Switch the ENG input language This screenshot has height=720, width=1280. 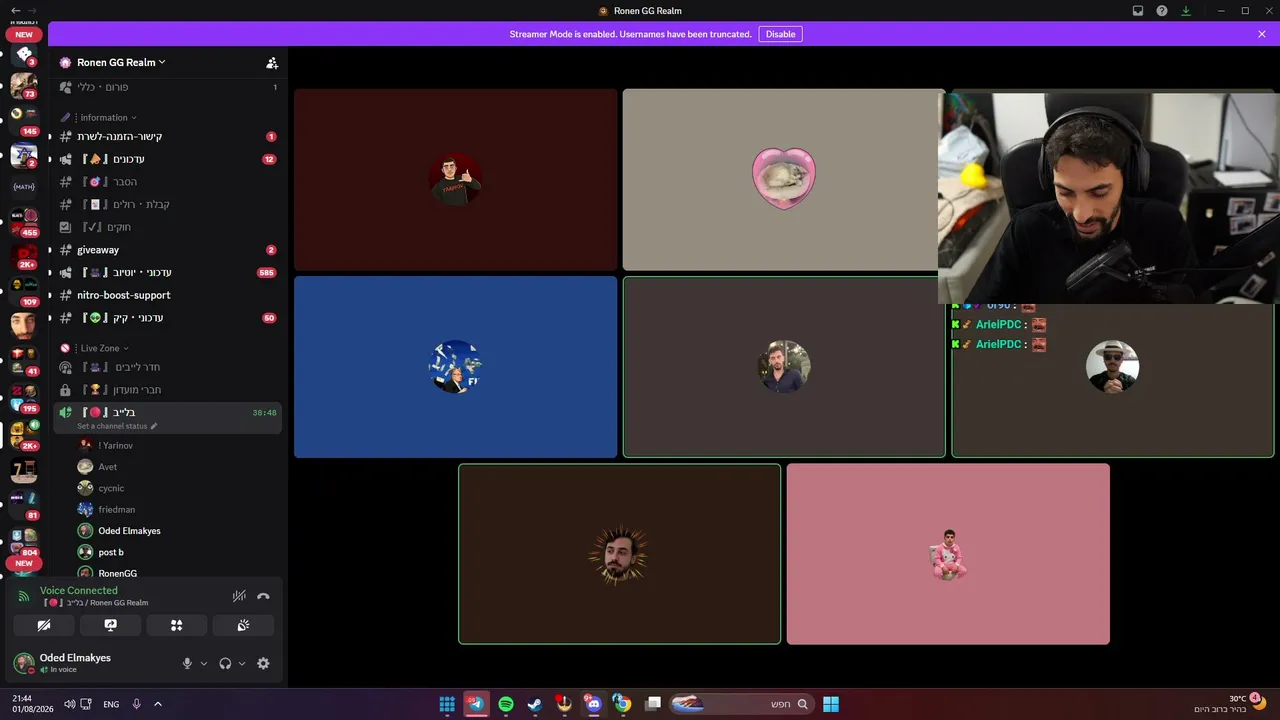pos(111,704)
